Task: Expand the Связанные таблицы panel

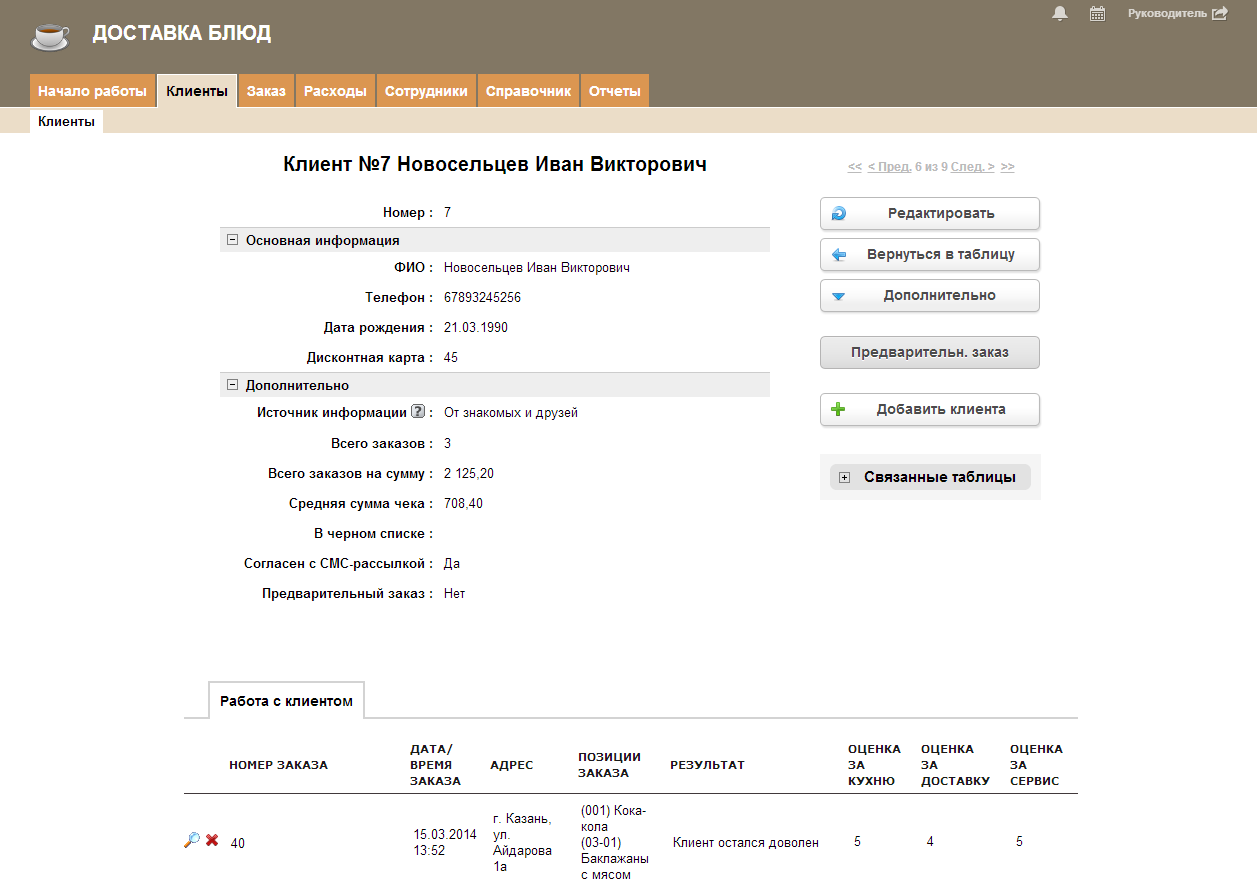Action: [x=844, y=478]
